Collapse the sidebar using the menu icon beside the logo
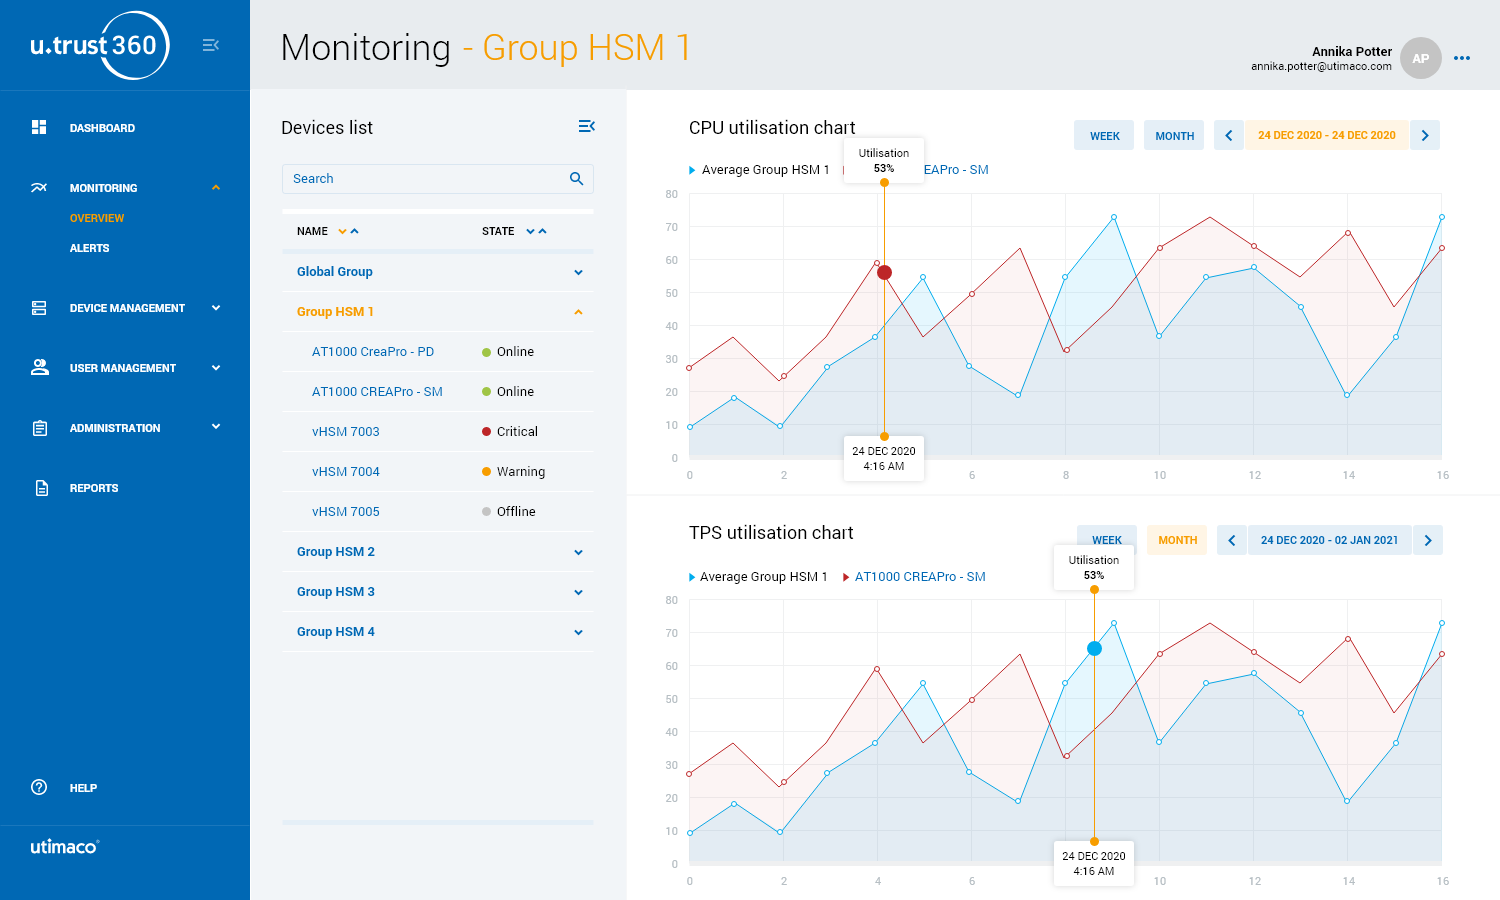Screen dimensions: 1500x900 coord(210,45)
